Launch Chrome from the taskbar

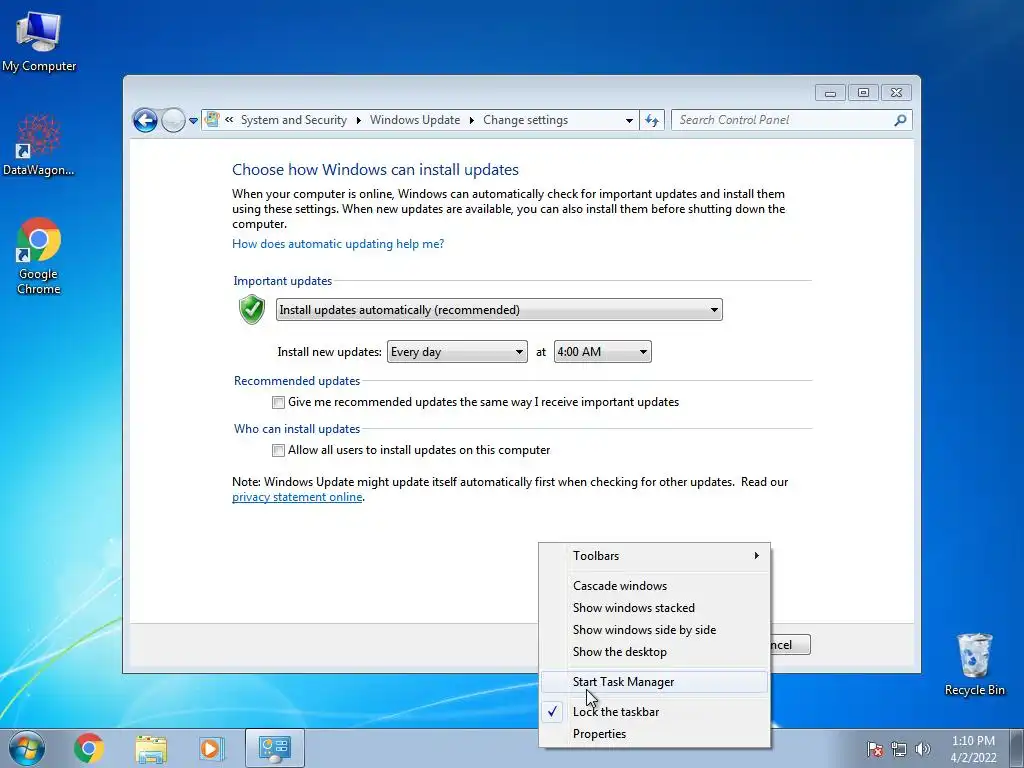[89, 748]
